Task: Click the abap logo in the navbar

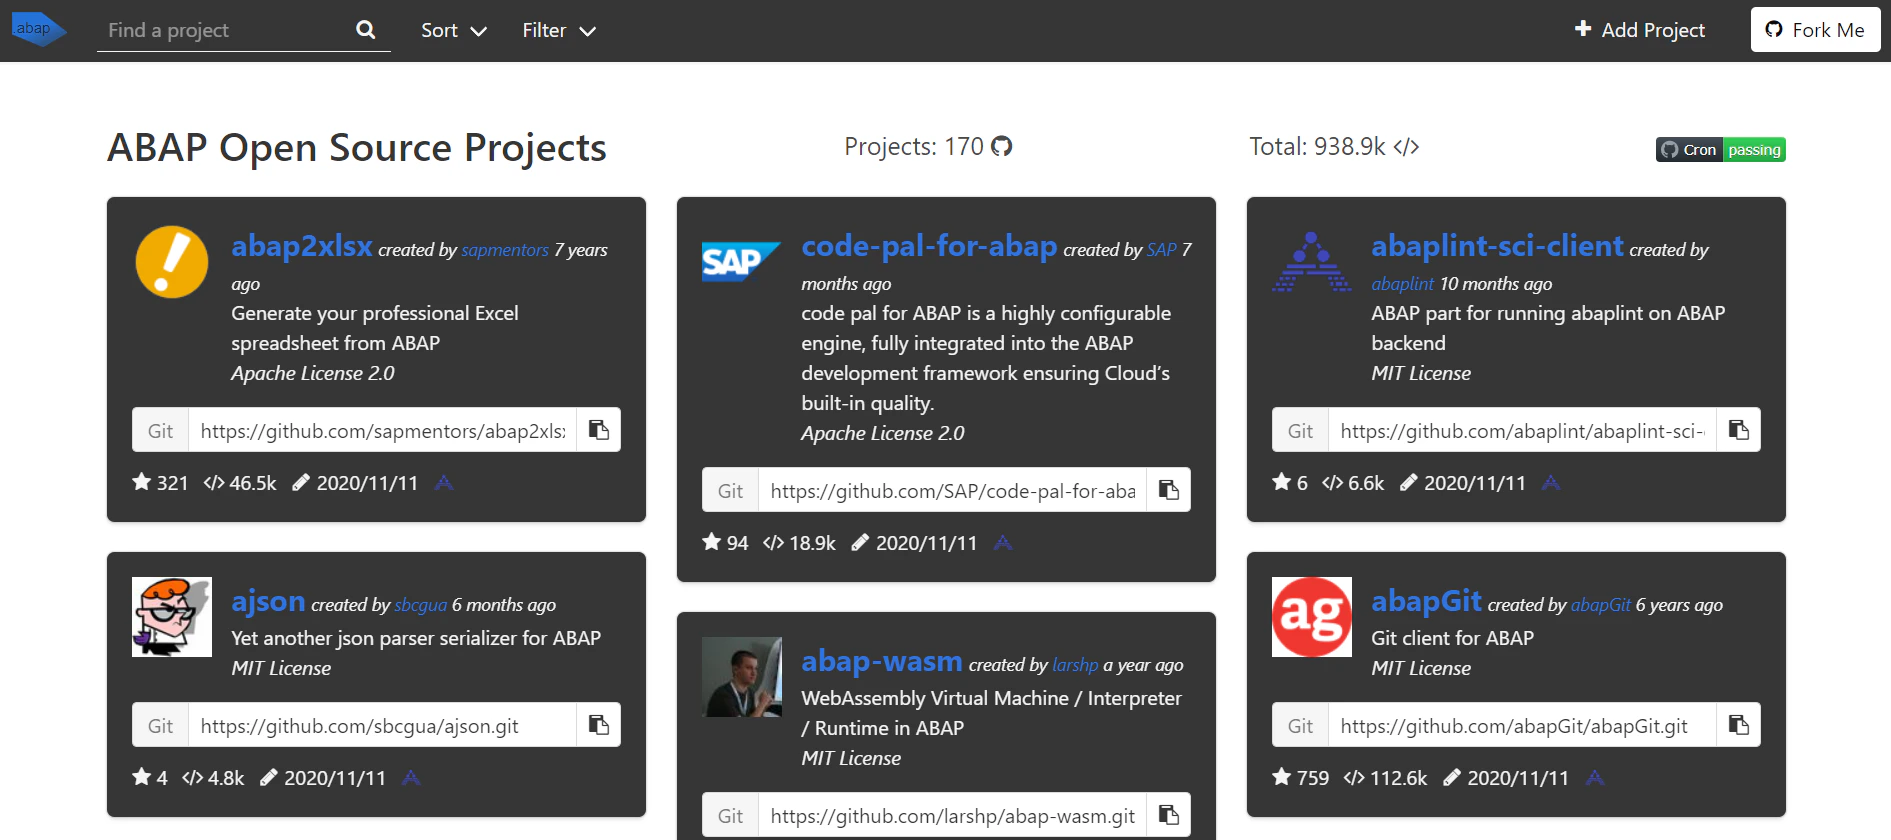Action: pos(38,29)
